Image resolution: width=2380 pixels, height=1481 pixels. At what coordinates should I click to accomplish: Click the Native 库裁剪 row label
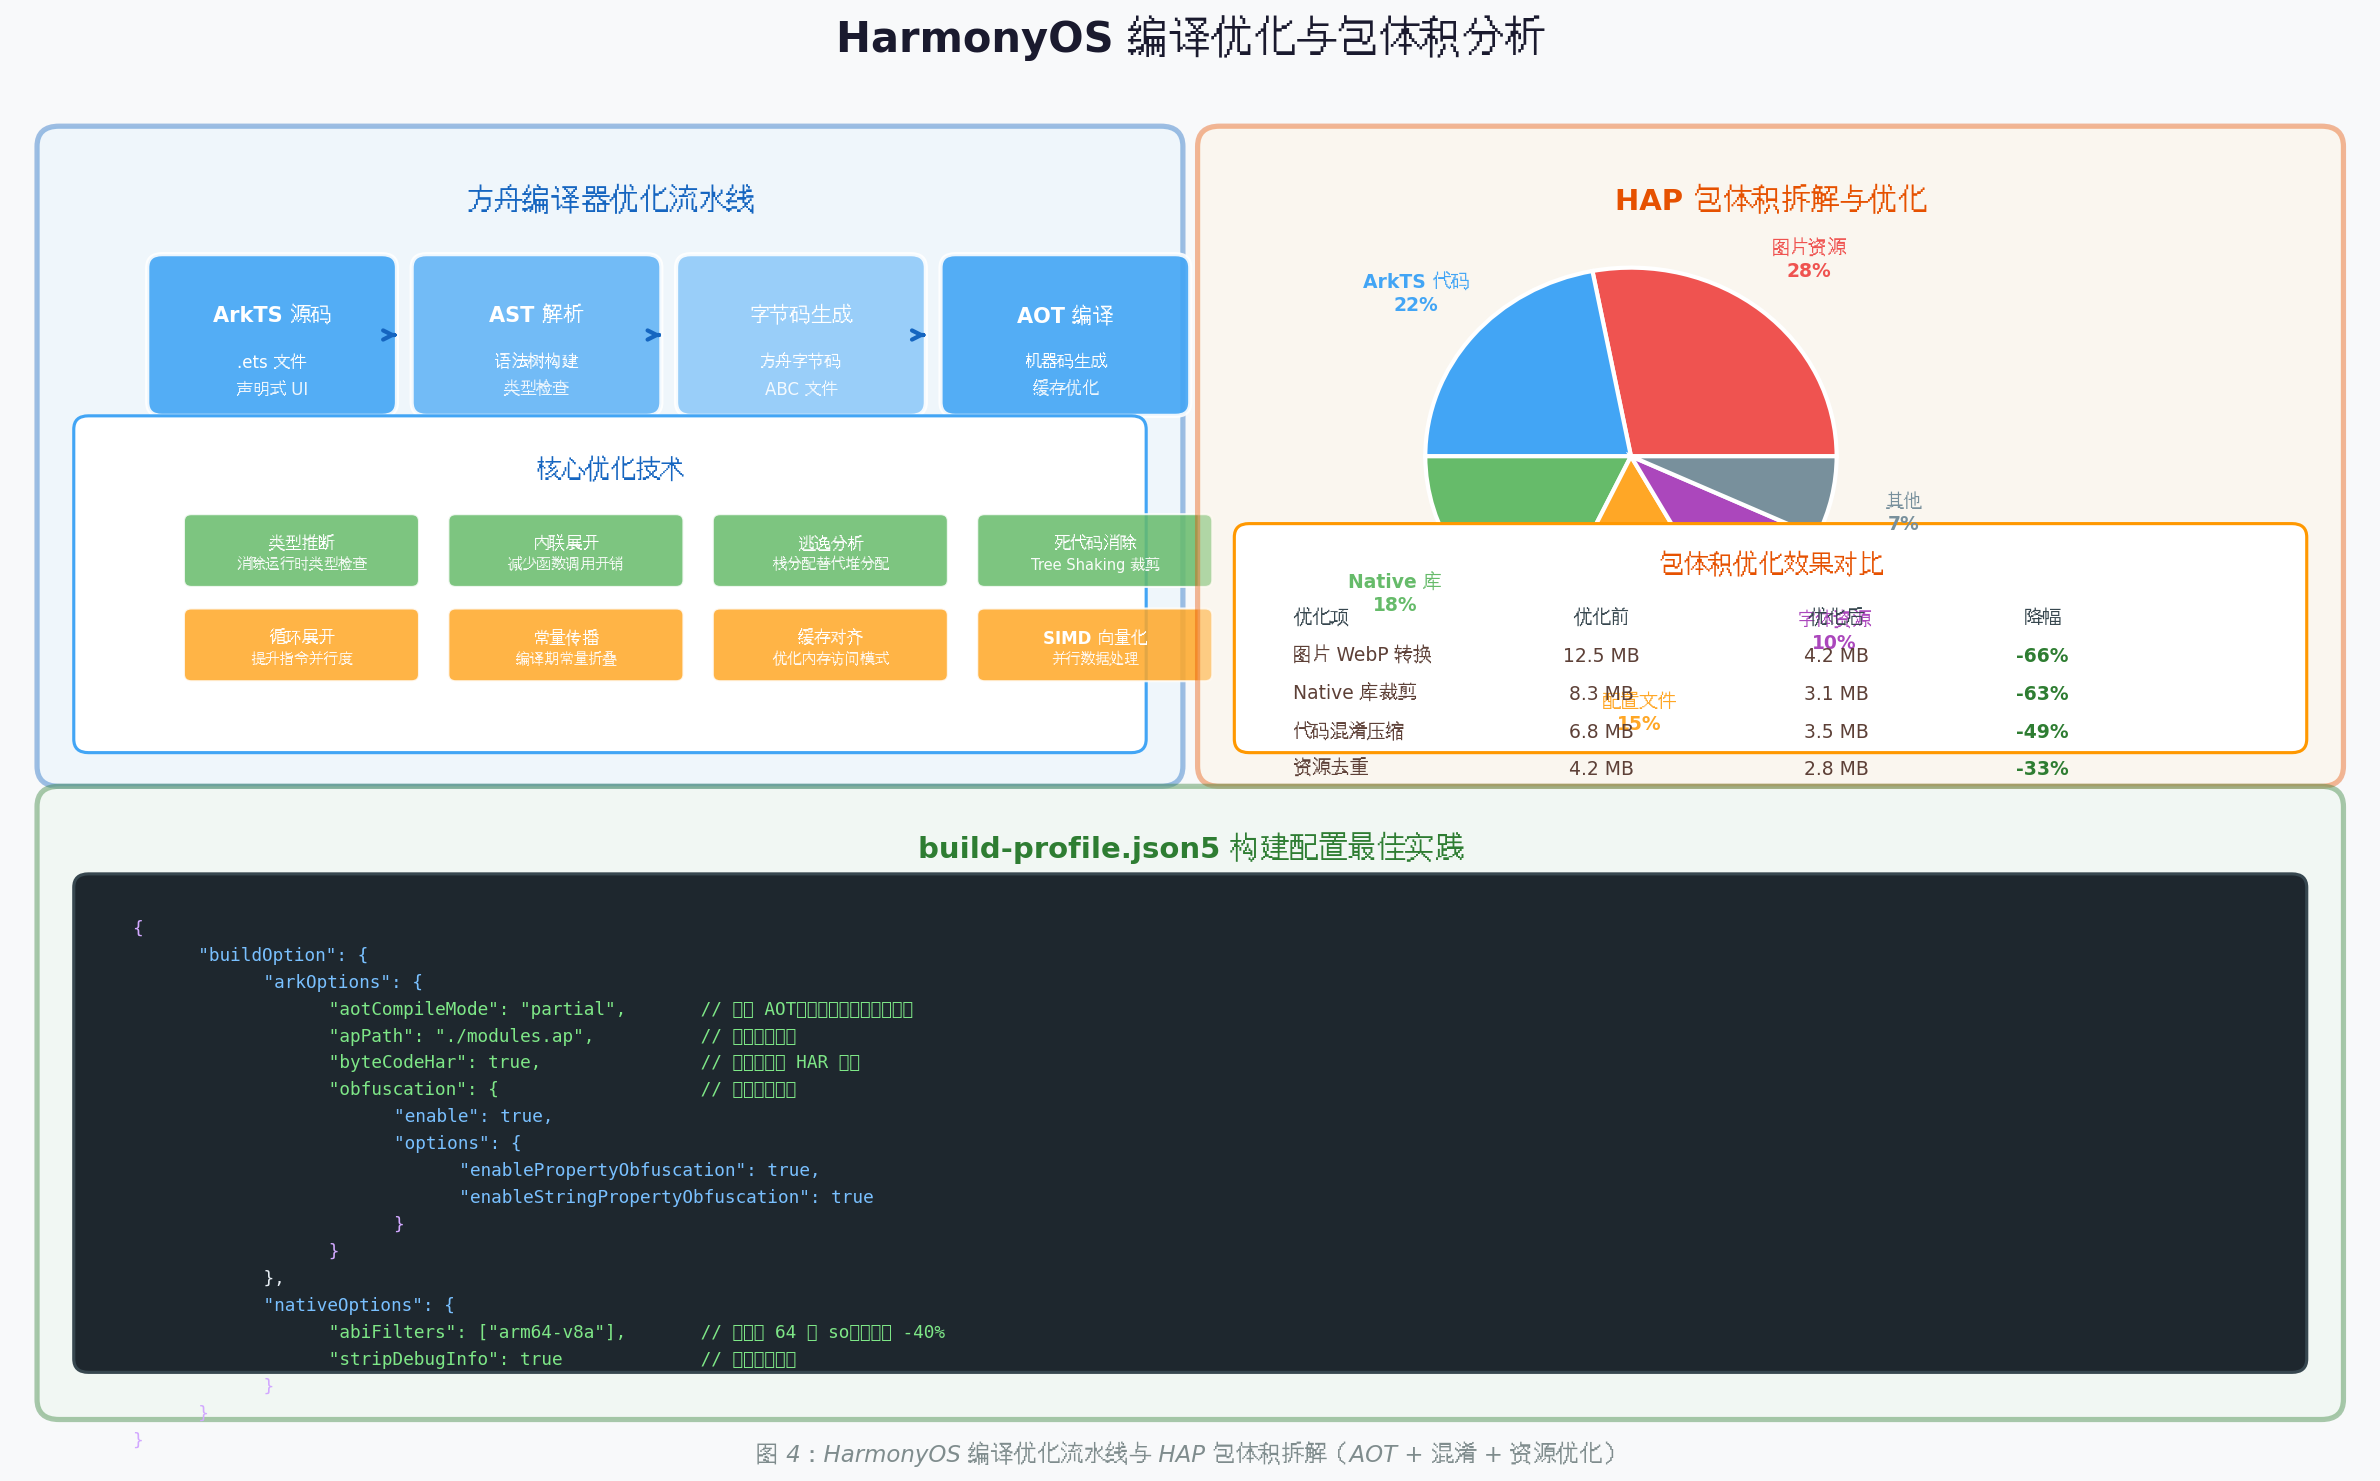point(1354,693)
